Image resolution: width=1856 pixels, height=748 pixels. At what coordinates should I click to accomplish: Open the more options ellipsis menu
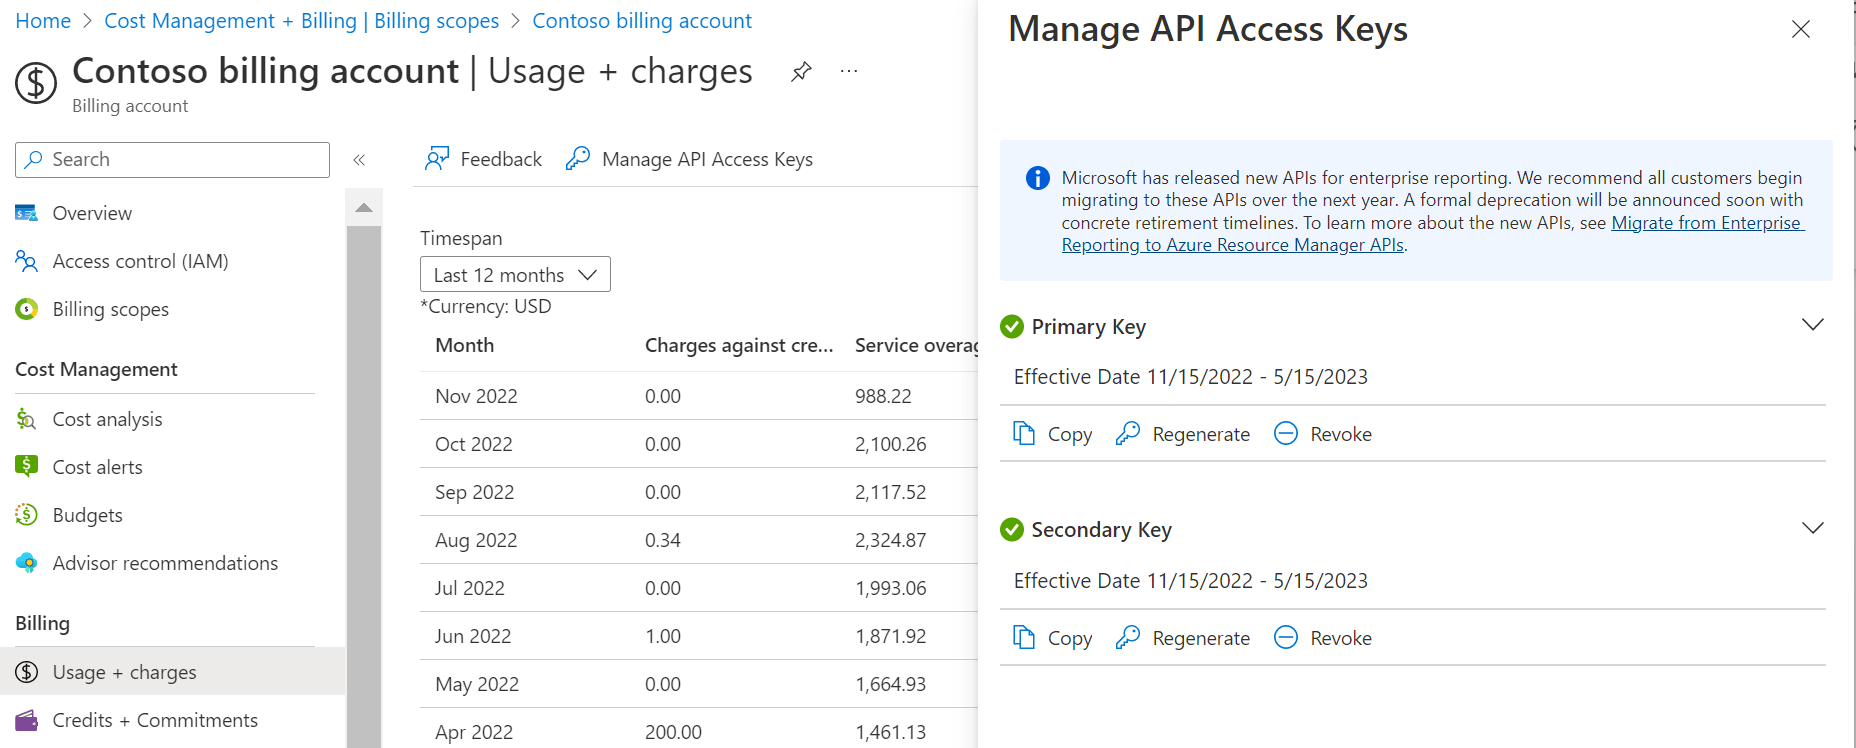click(849, 72)
